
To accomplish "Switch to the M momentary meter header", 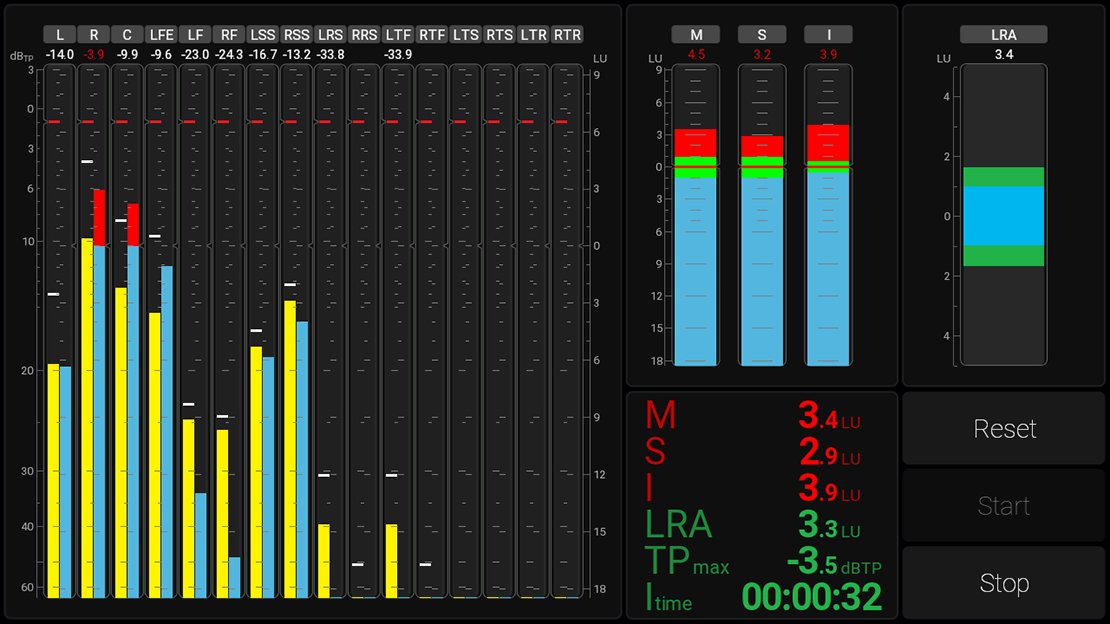I will (695, 33).
